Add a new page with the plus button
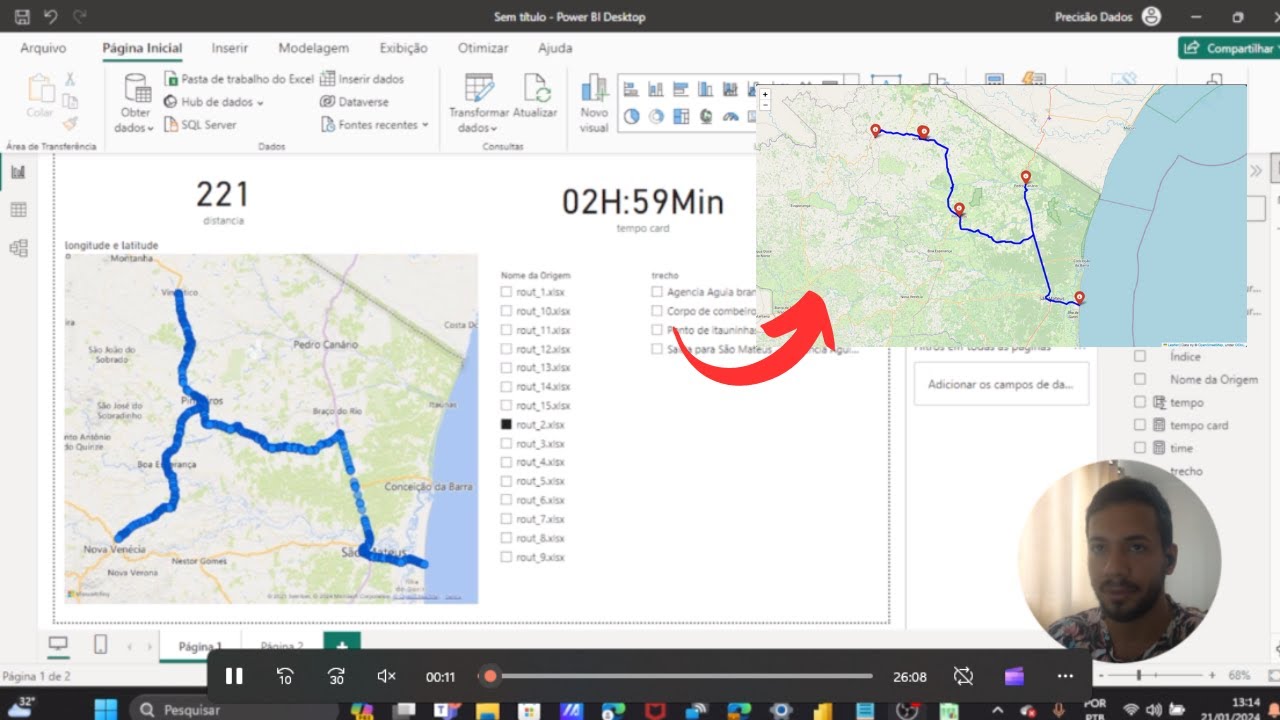Viewport: 1280px width, 720px height. (342, 646)
